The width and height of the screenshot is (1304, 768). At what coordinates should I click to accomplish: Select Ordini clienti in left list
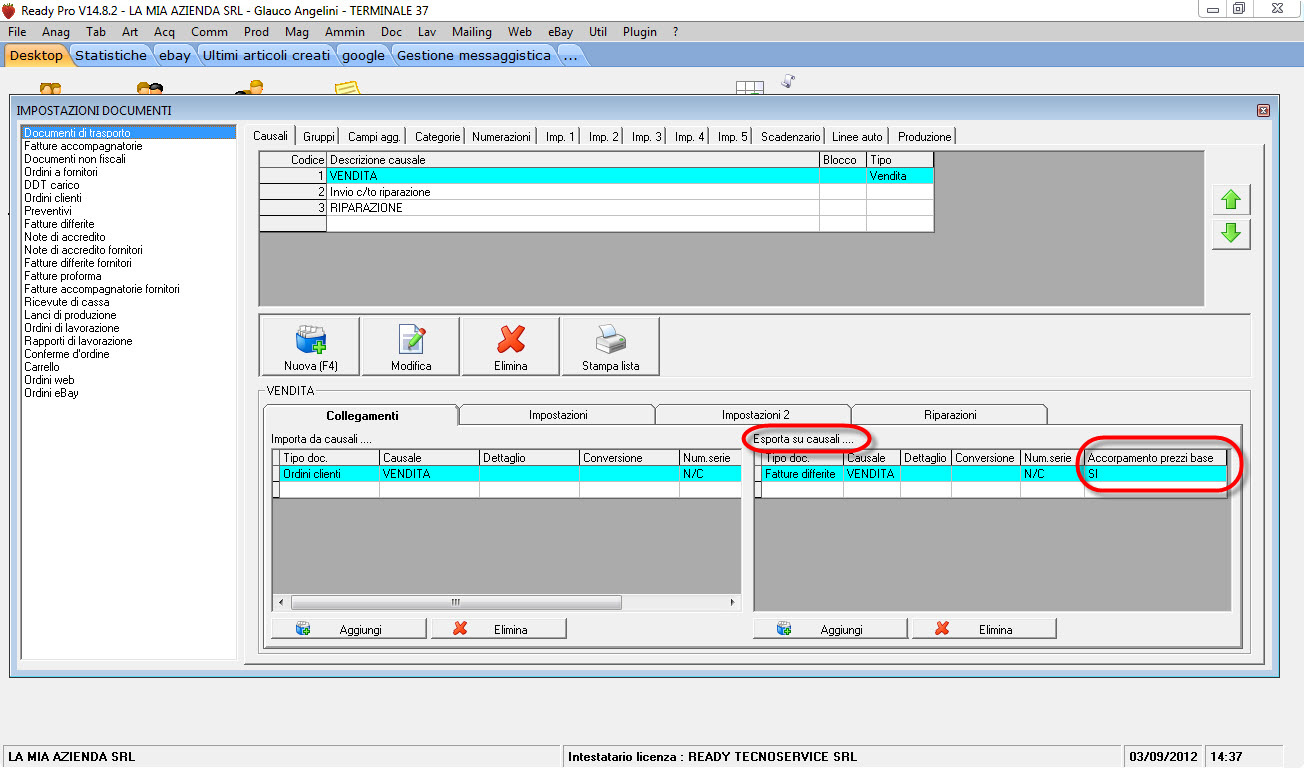click(52, 198)
